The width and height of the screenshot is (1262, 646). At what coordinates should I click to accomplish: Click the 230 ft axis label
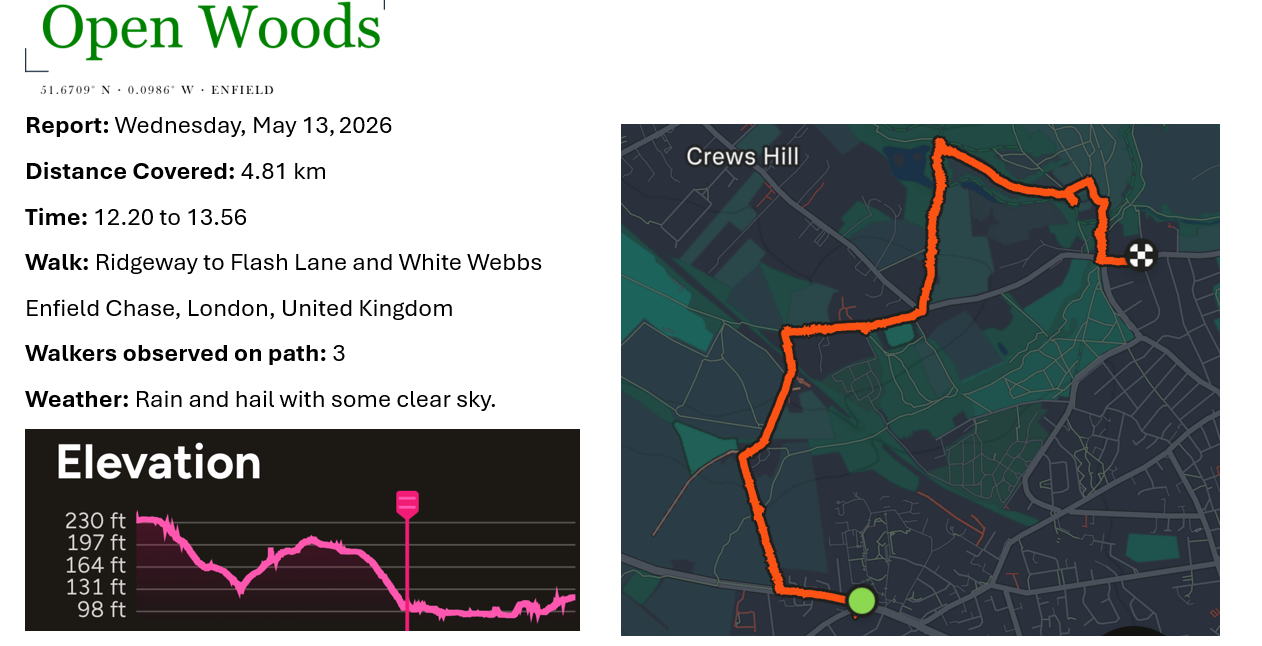tap(96, 521)
